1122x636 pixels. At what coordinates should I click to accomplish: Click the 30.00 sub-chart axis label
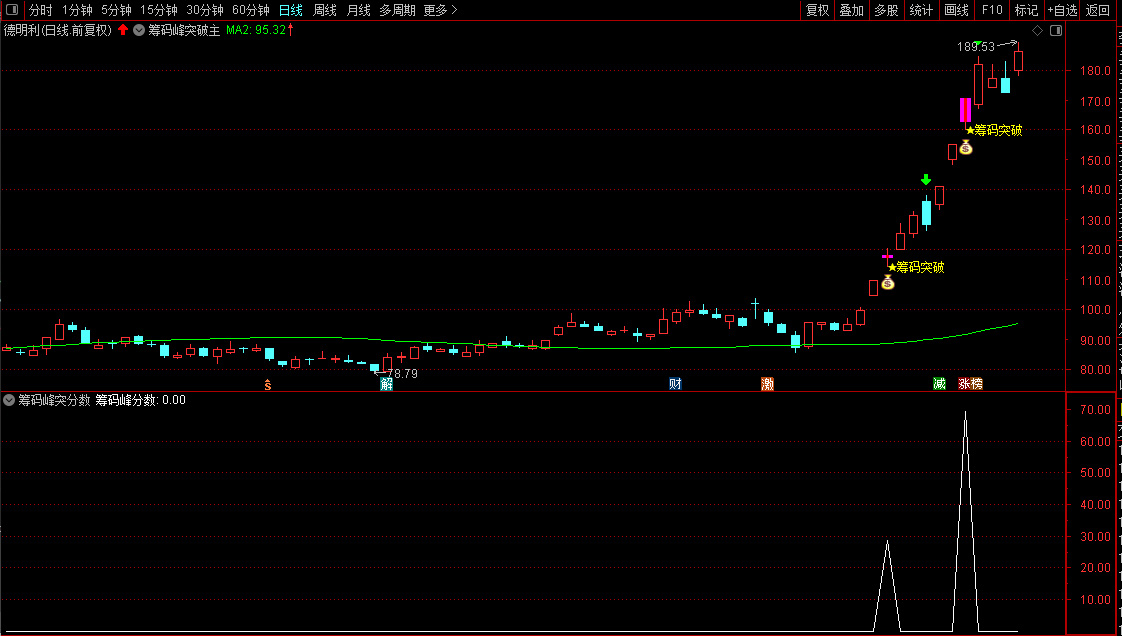click(1096, 537)
